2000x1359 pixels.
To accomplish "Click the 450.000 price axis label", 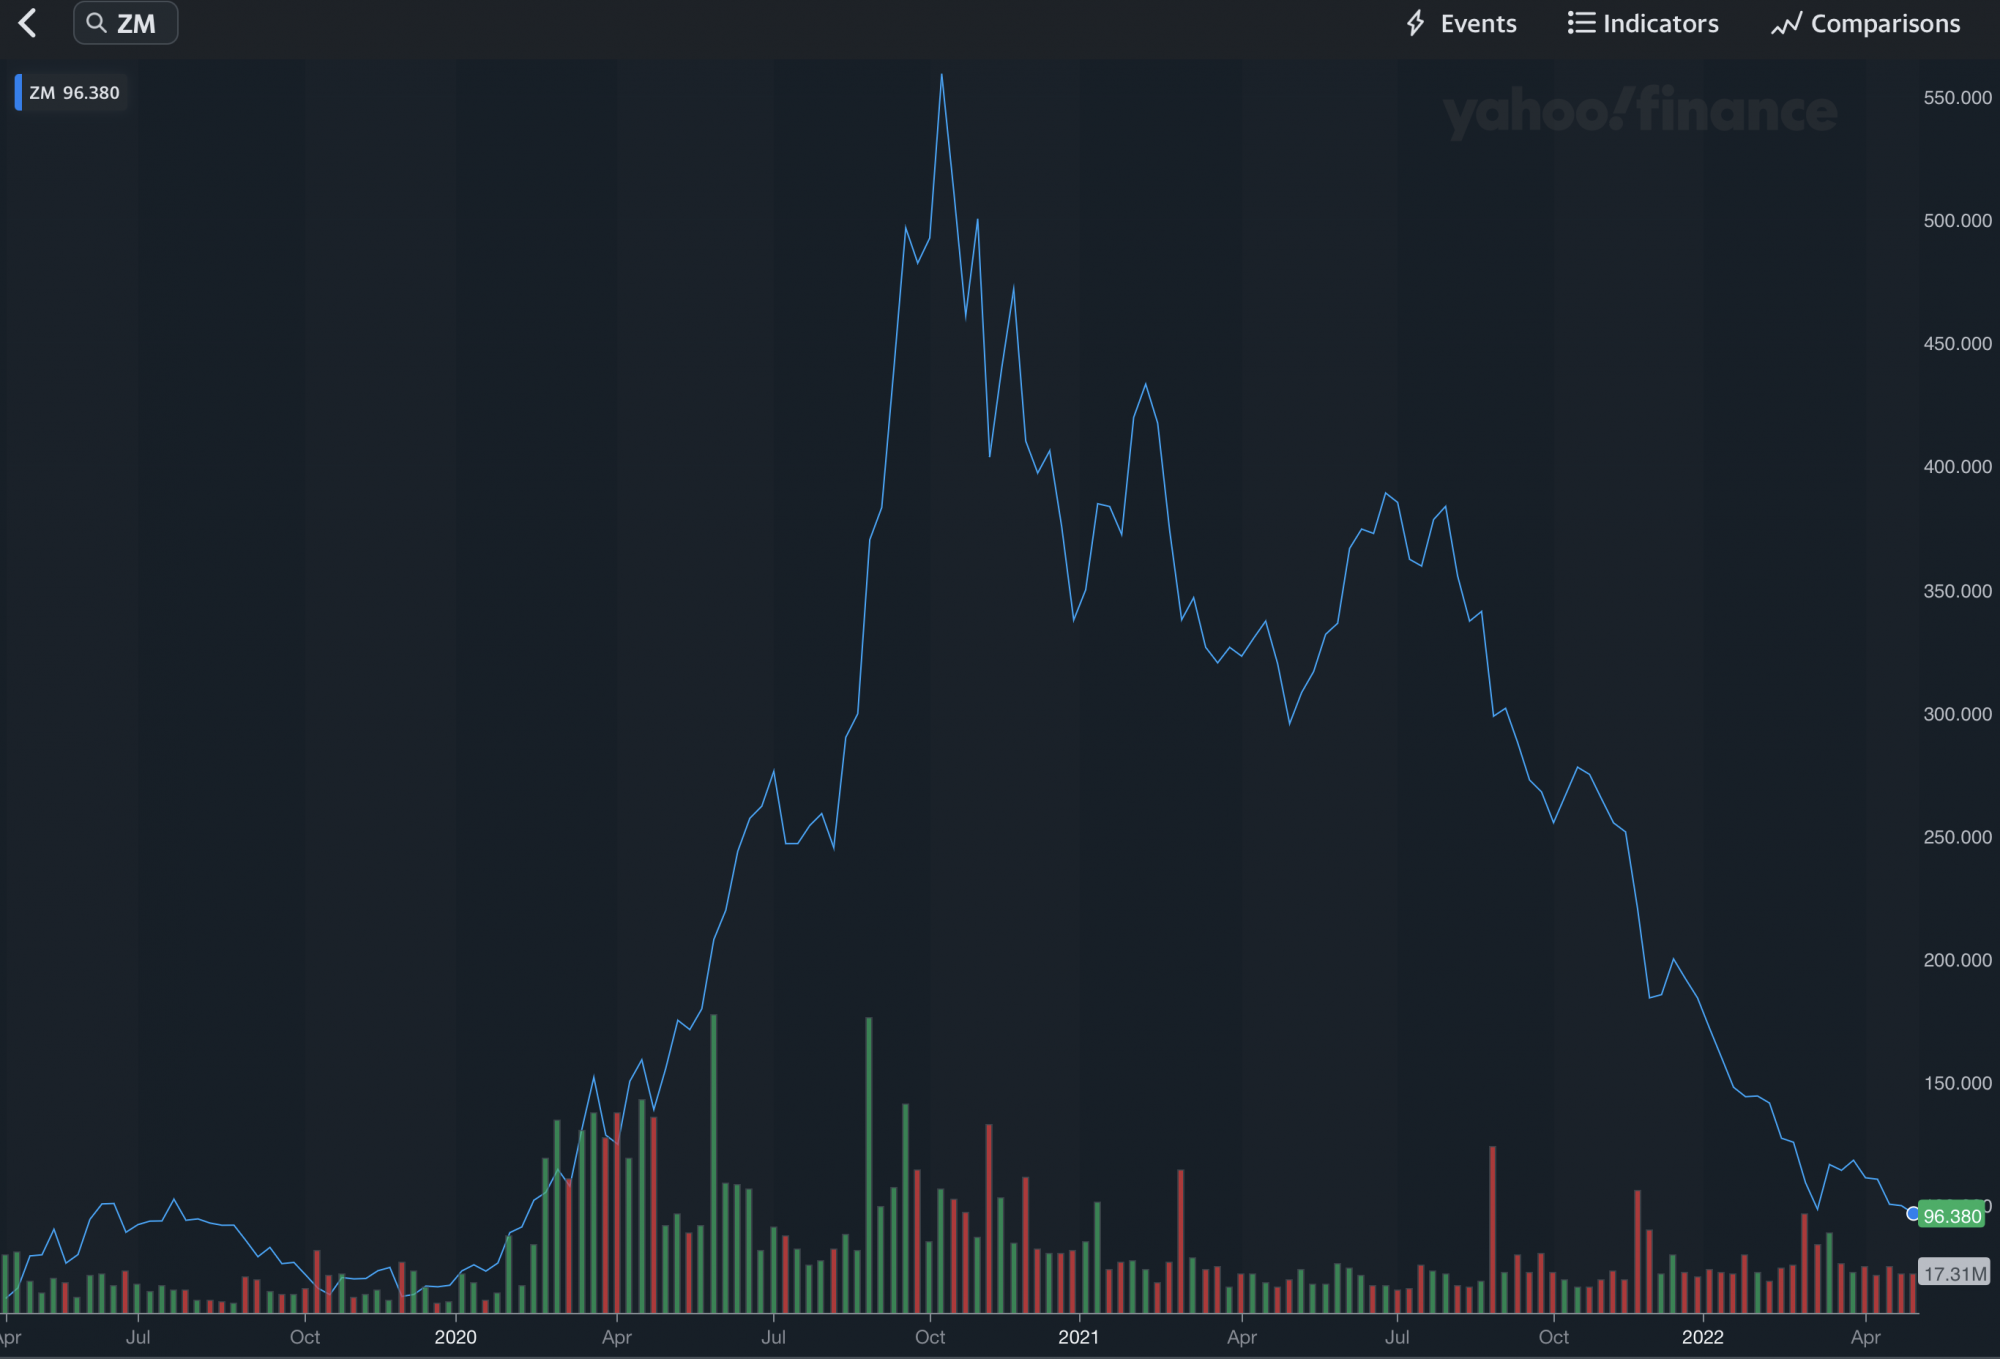I will pos(1957,344).
